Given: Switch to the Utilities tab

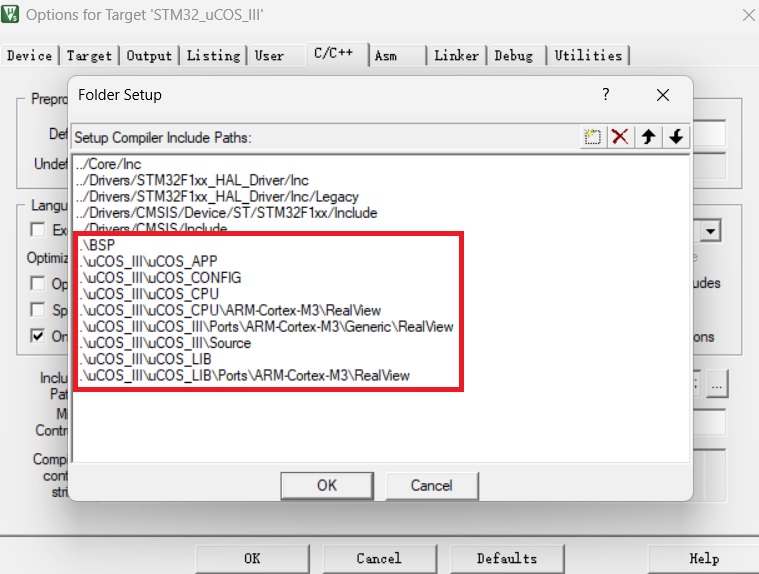Looking at the screenshot, I should click(x=588, y=56).
